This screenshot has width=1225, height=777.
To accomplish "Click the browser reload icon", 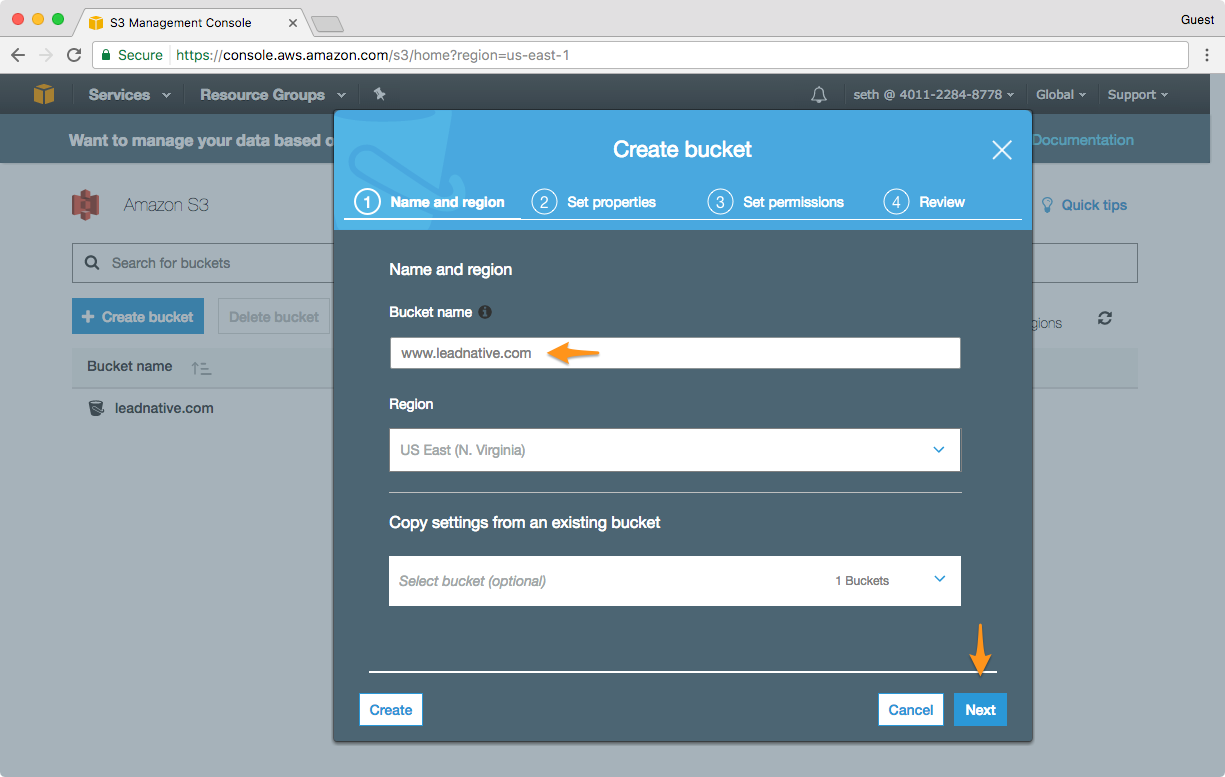I will tap(74, 55).
